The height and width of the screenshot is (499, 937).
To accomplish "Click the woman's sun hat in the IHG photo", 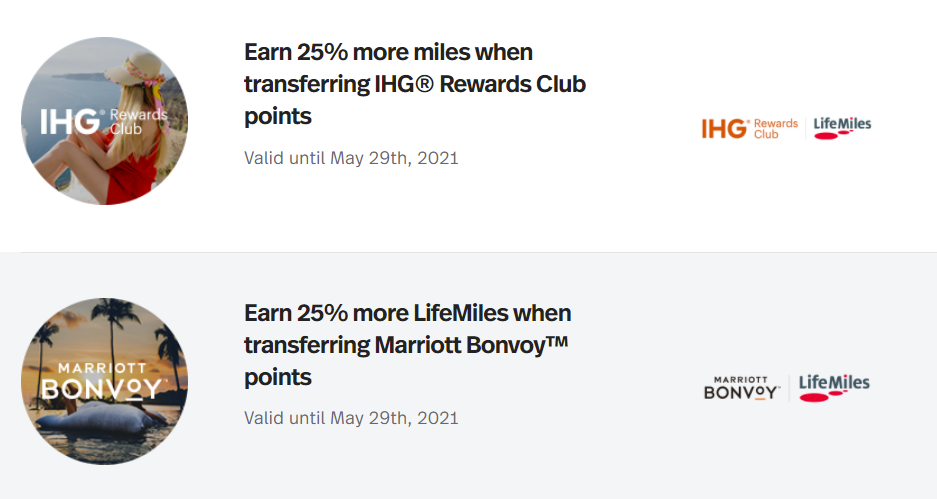I will click(136, 69).
